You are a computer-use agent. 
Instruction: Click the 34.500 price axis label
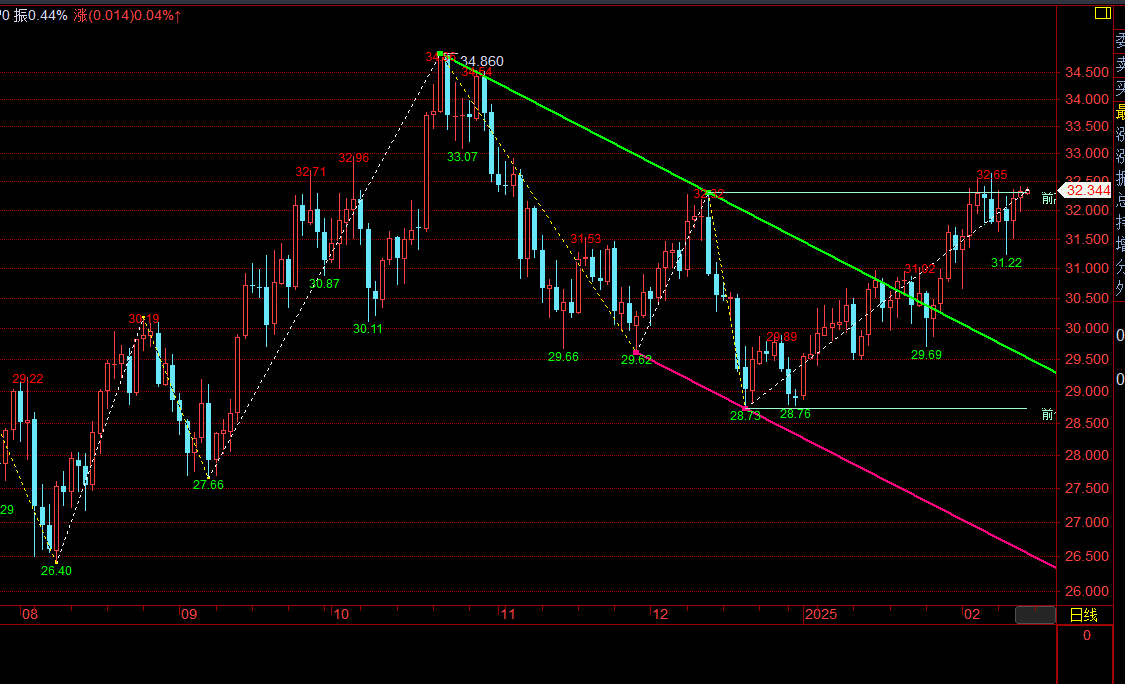tap(1084, 73)
